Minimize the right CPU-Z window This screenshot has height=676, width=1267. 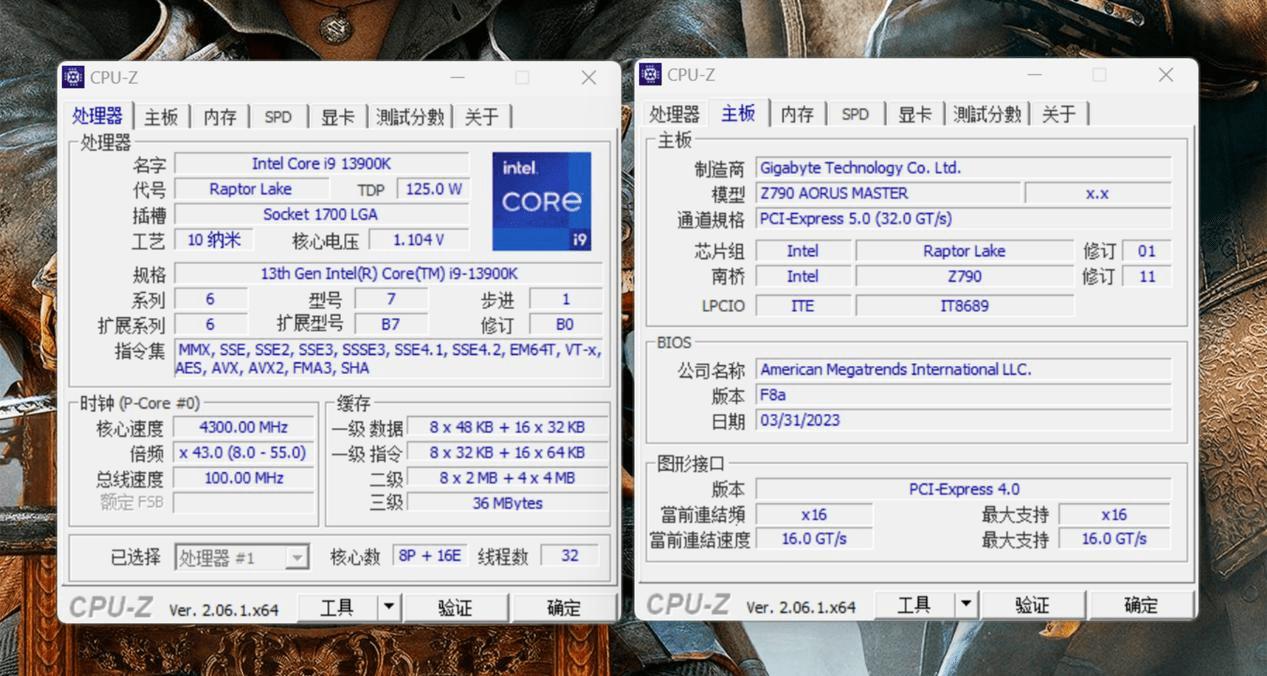coord(1034,74)
